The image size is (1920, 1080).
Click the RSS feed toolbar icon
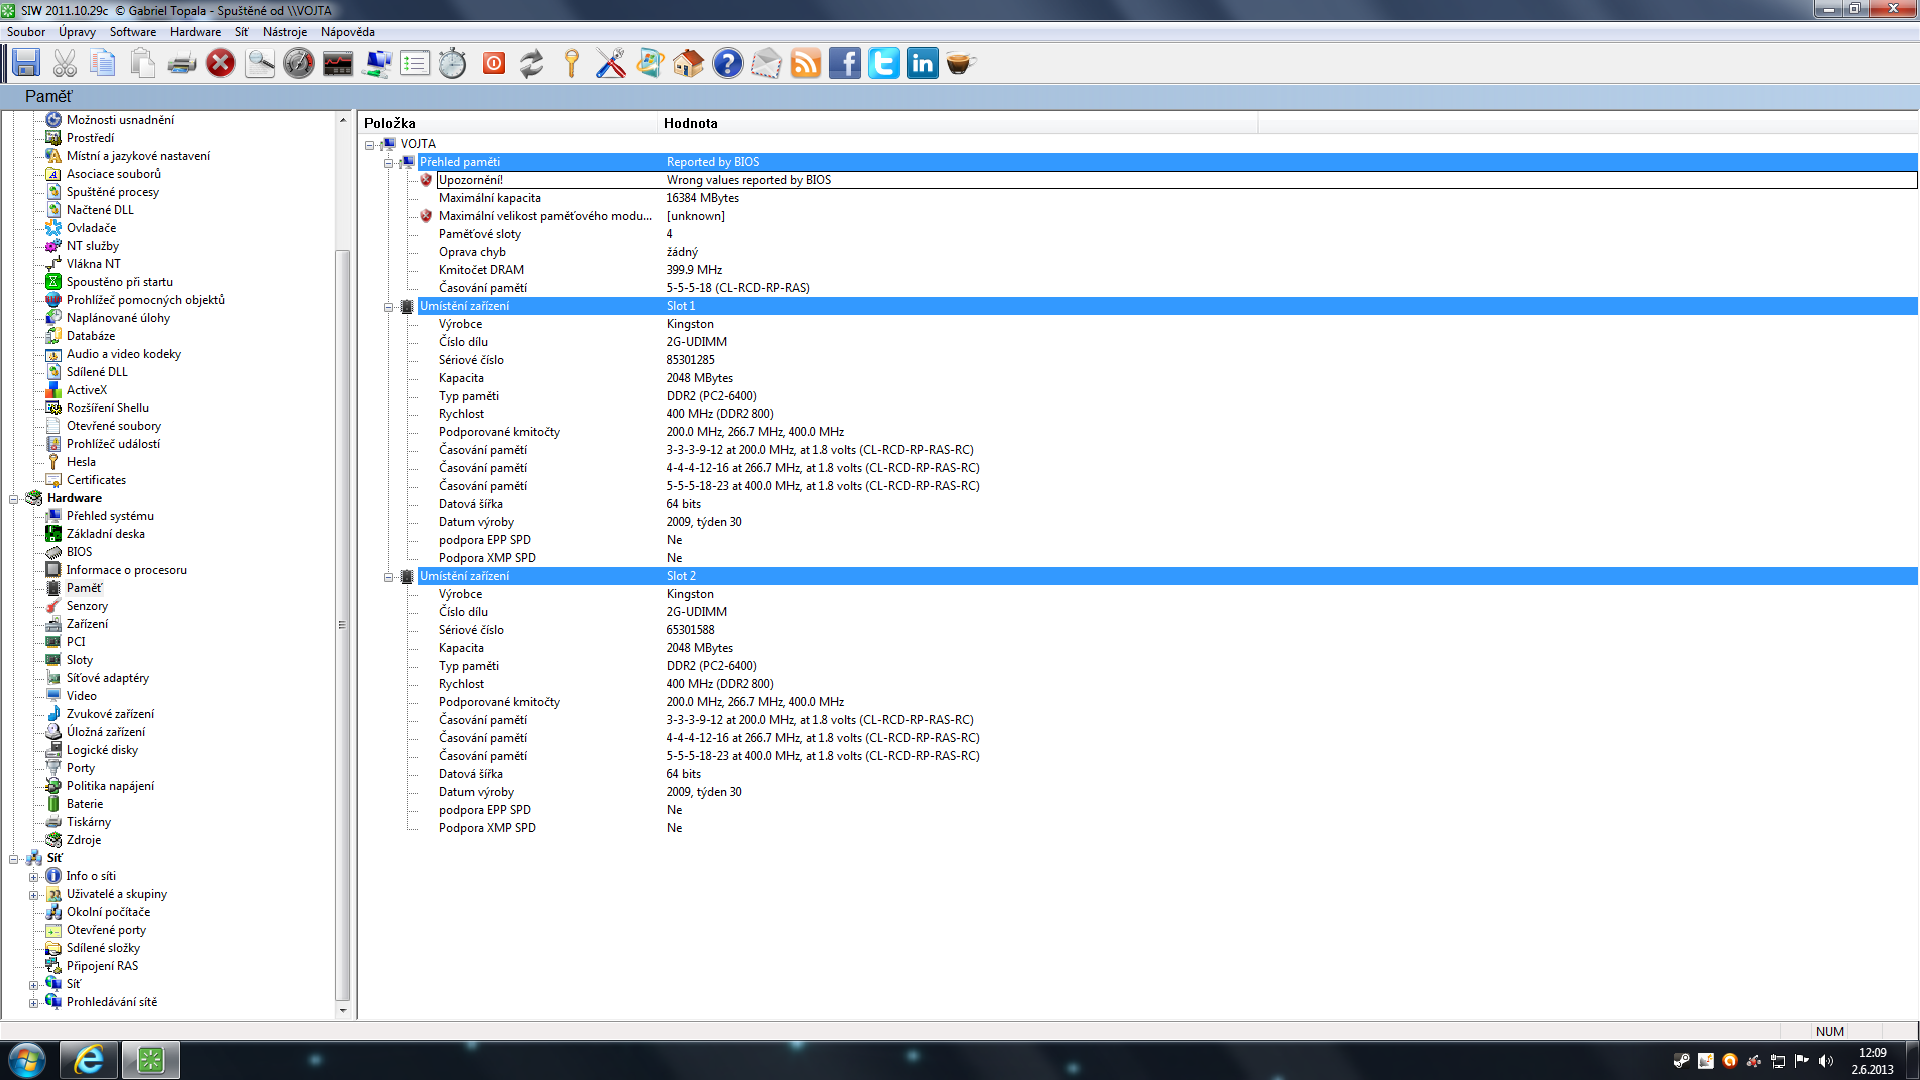tap(805, 63)
